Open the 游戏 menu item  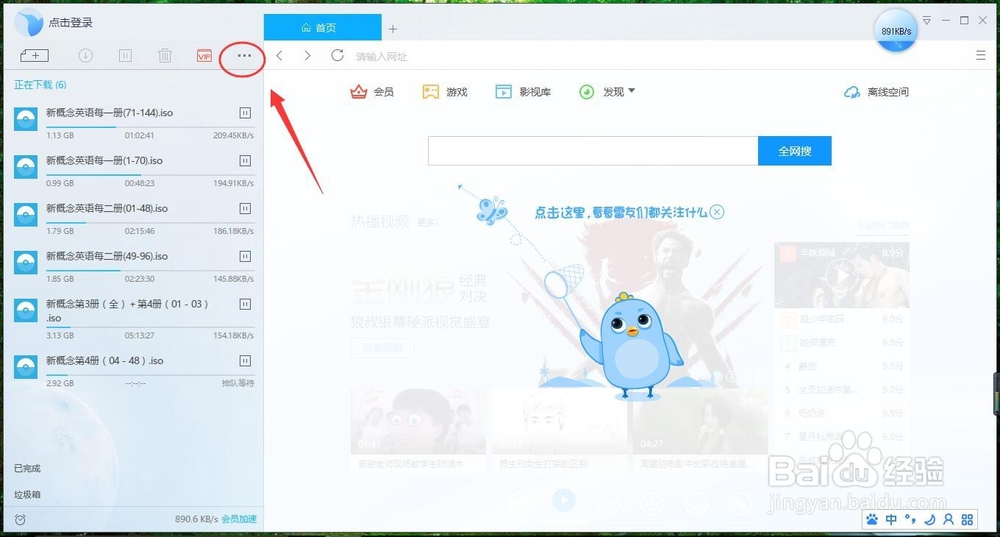[x=445, y=92]
